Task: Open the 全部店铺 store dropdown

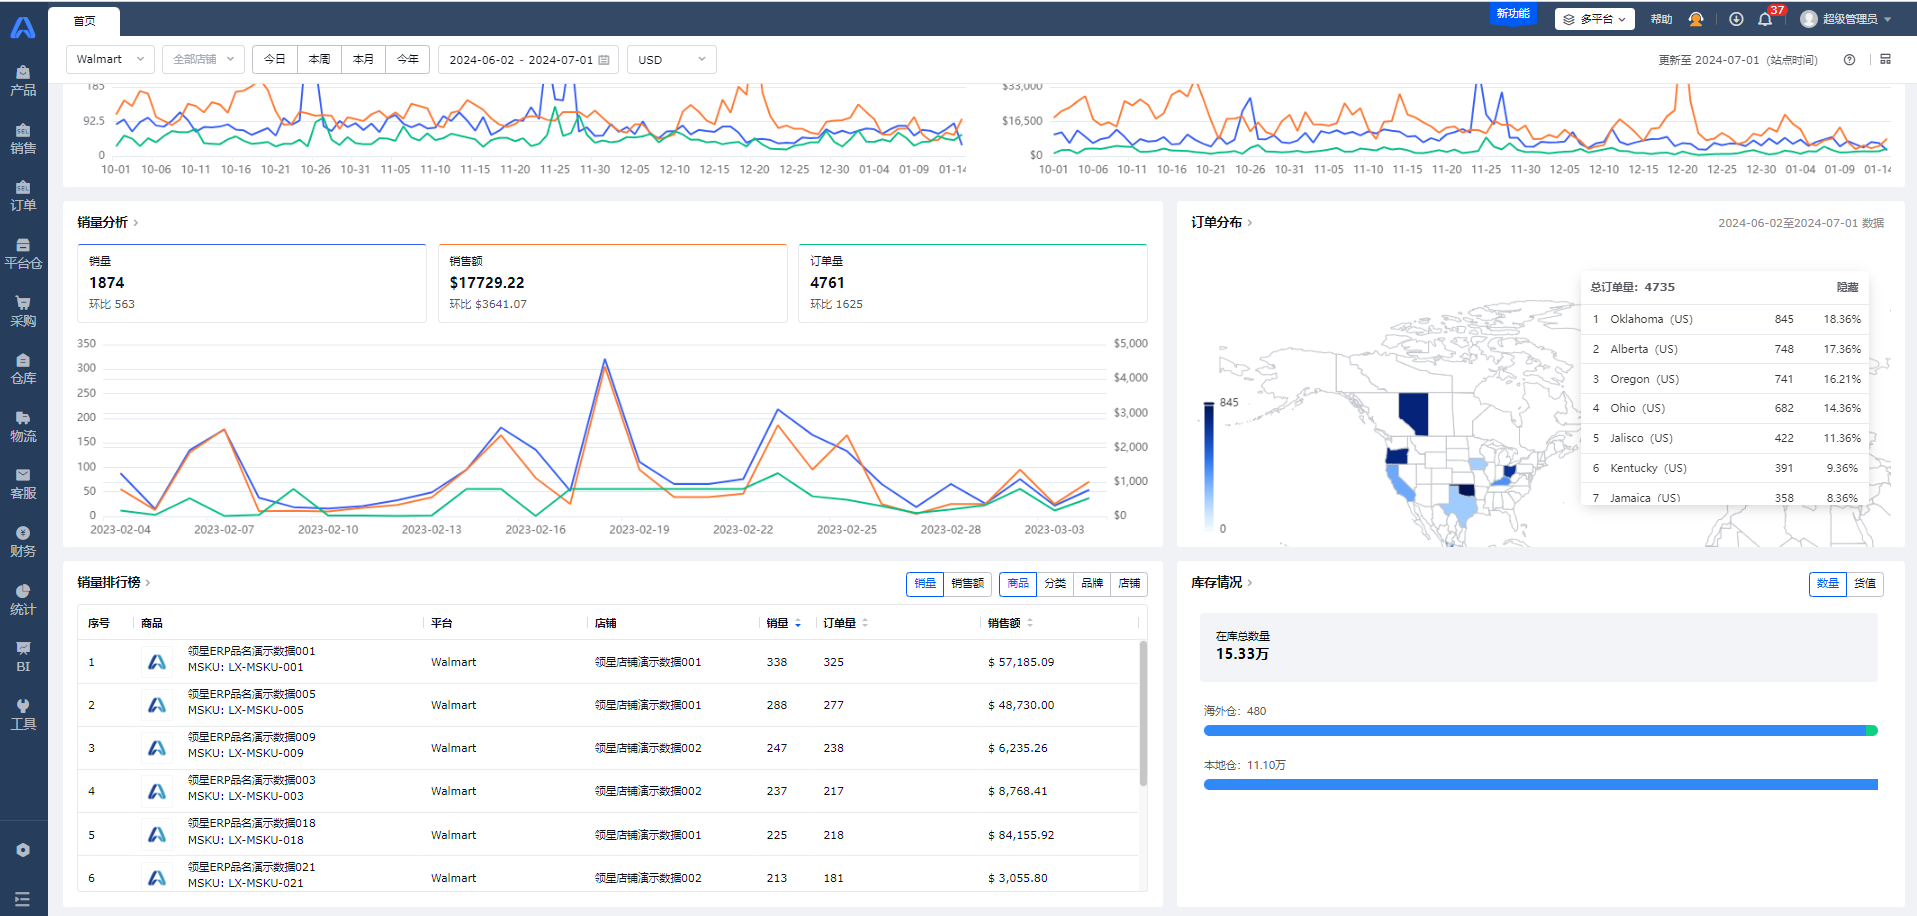Action: [203, 59]
